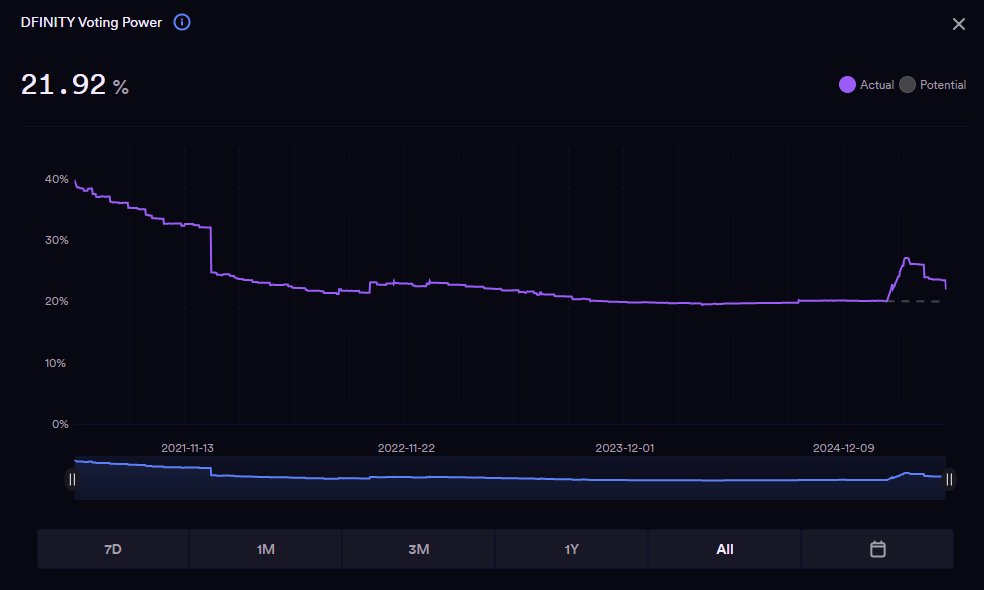Select the 3M time range
The width and height of the screenshot is (984, 590).
[419, 549]
